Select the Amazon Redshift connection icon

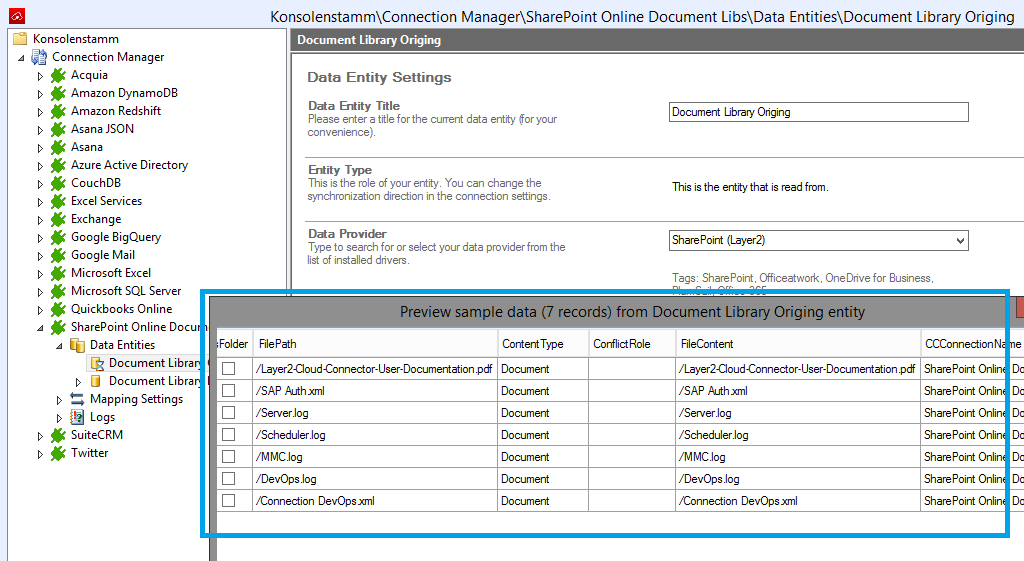[58, 111]
